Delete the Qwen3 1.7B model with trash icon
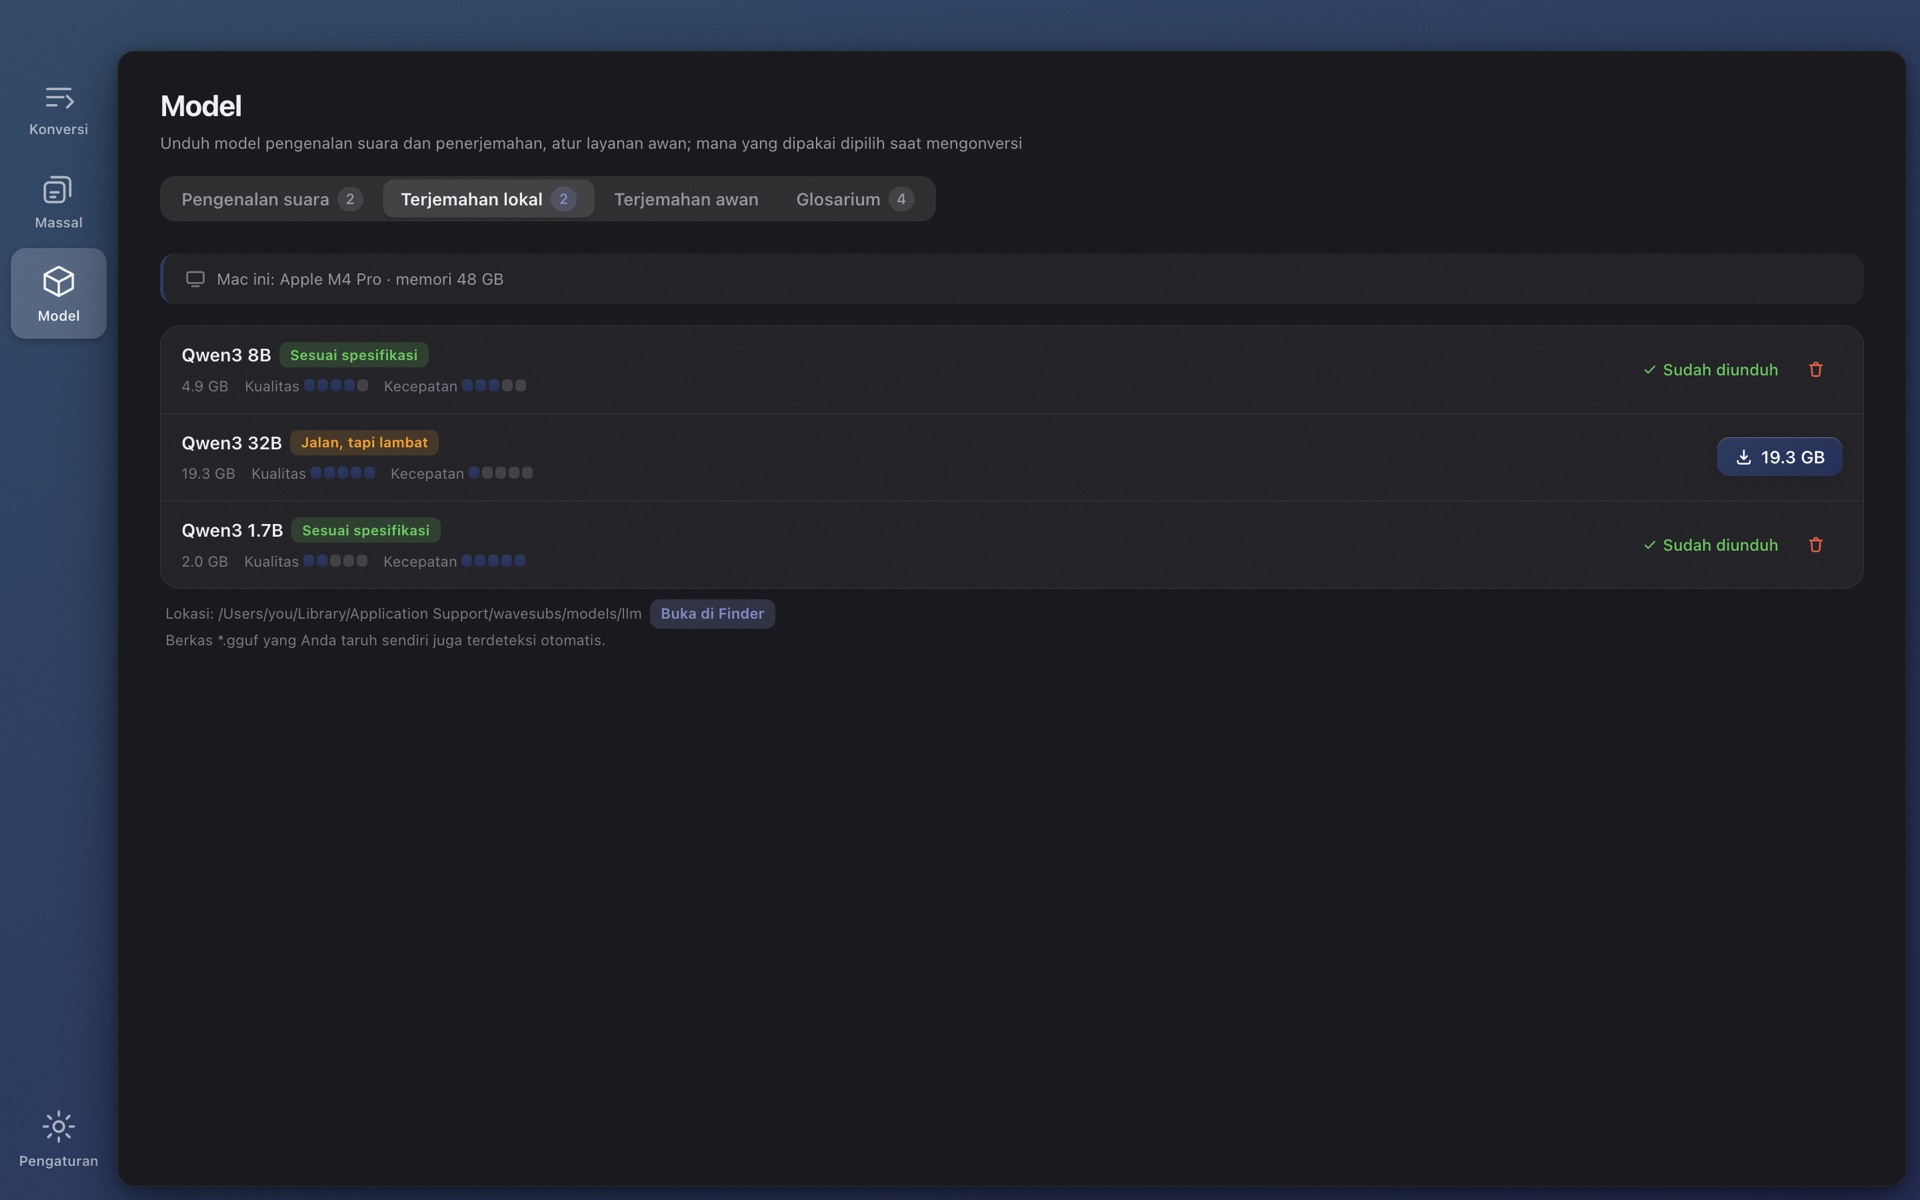This screenshot has height=1200, width=1920. [1816, 545]
